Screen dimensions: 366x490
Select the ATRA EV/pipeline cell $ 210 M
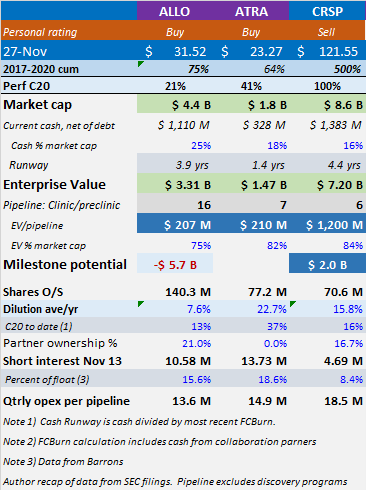pyautogui.click(x=251, y=225)
